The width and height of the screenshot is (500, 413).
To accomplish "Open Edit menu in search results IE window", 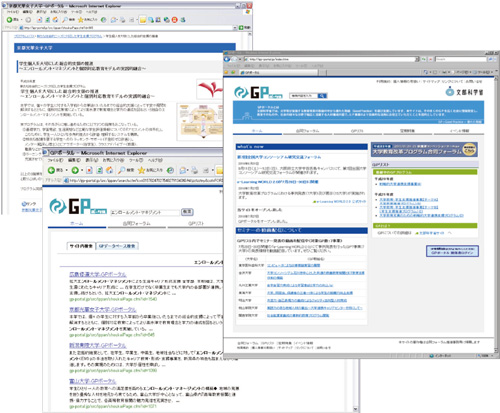I will tap(75, 160).
